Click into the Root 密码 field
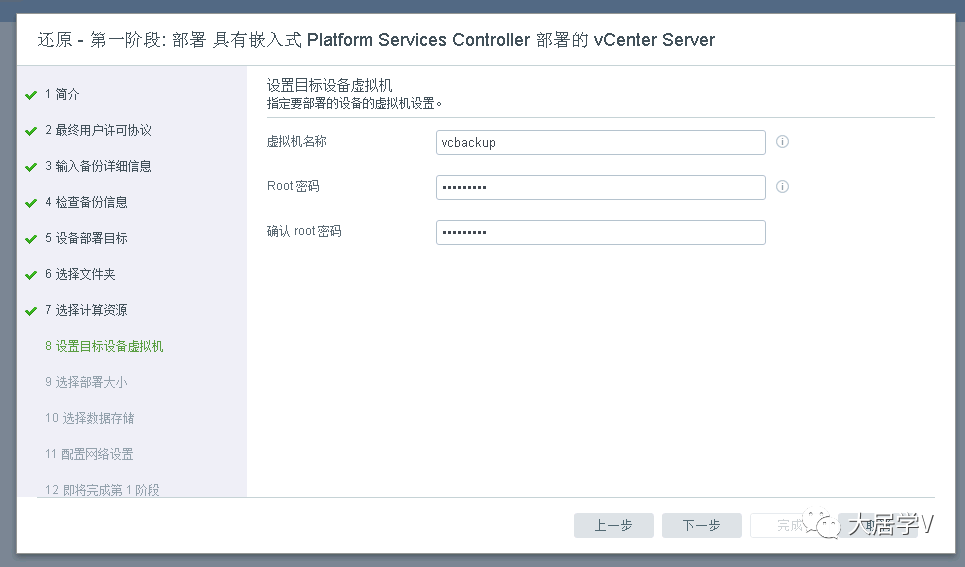 600,187
